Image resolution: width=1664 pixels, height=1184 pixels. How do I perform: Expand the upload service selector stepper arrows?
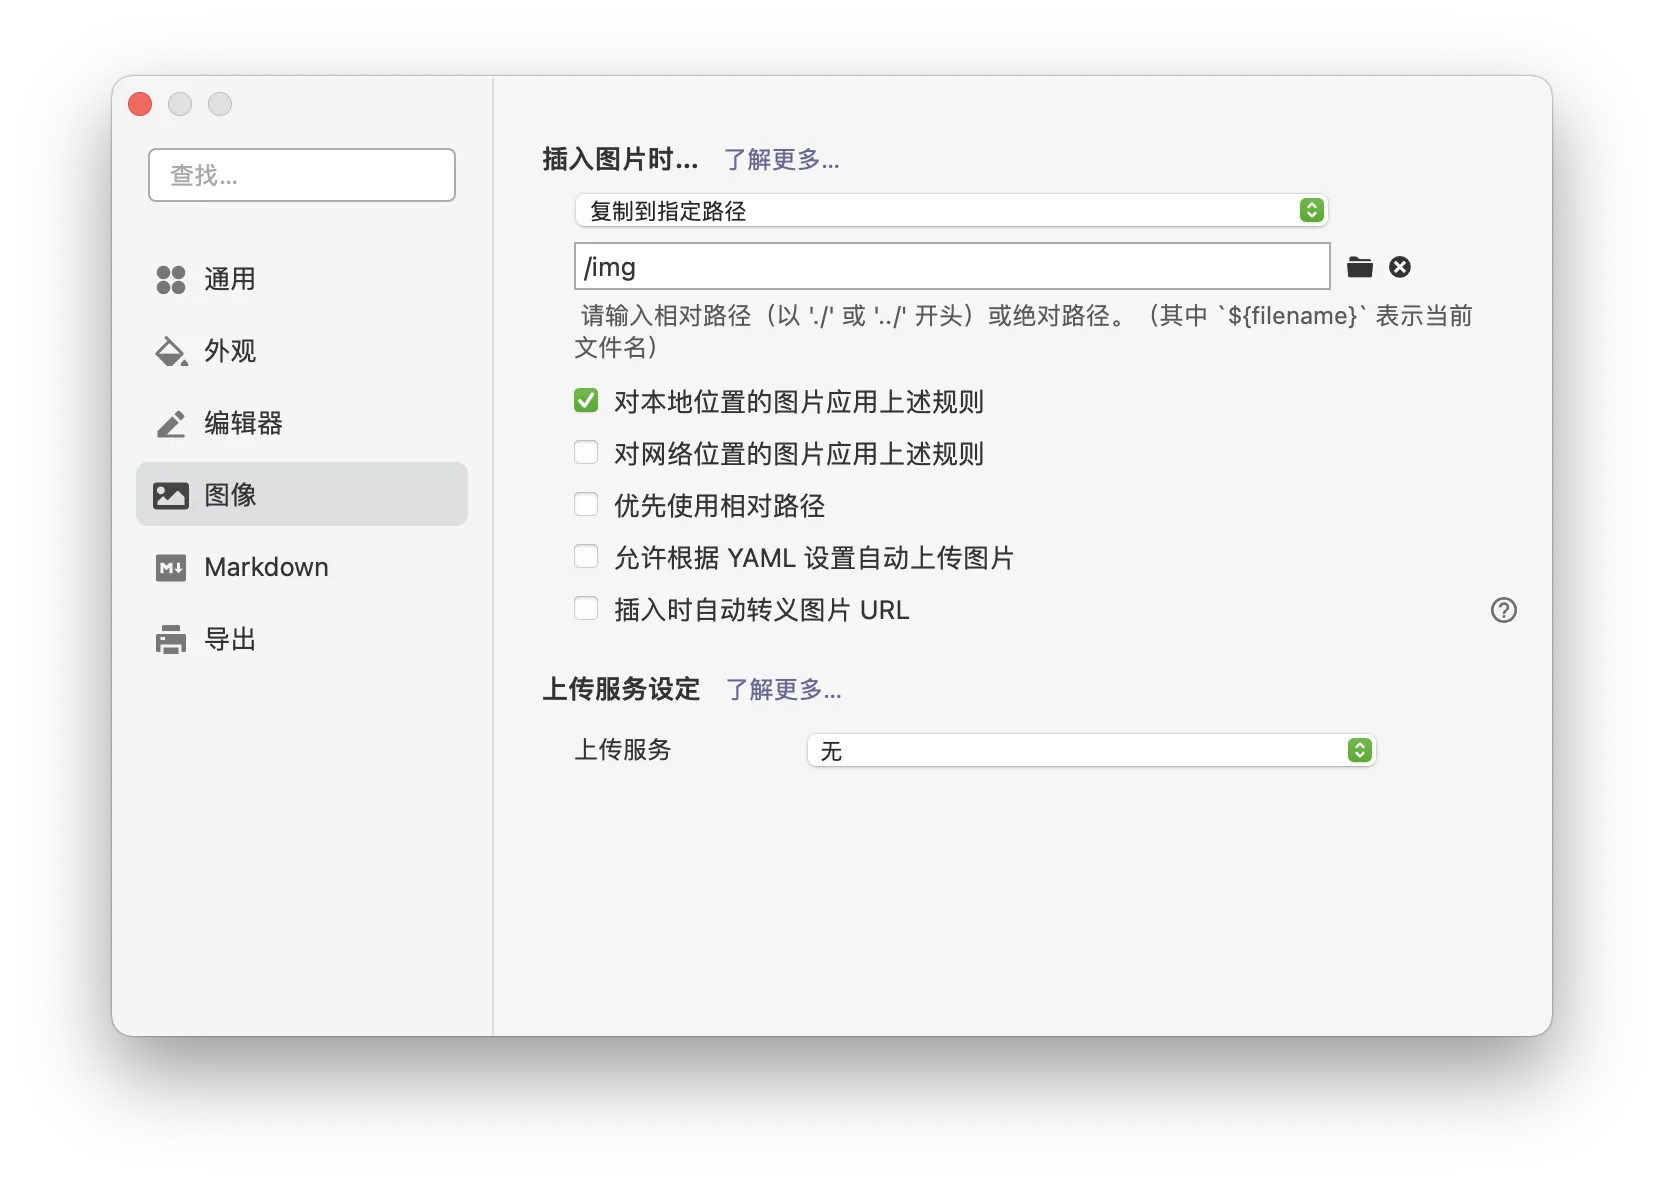click(1358, 750)
